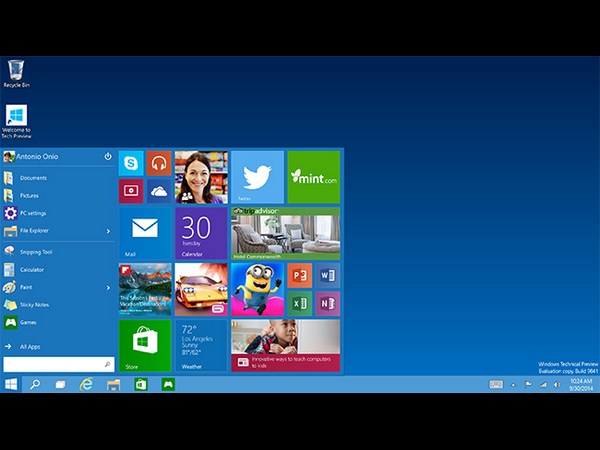Open Task View from the taskbar
Image resolution: width=600 pixels, height=450 pixels.
pyautogui.click(x=60, y=384)
